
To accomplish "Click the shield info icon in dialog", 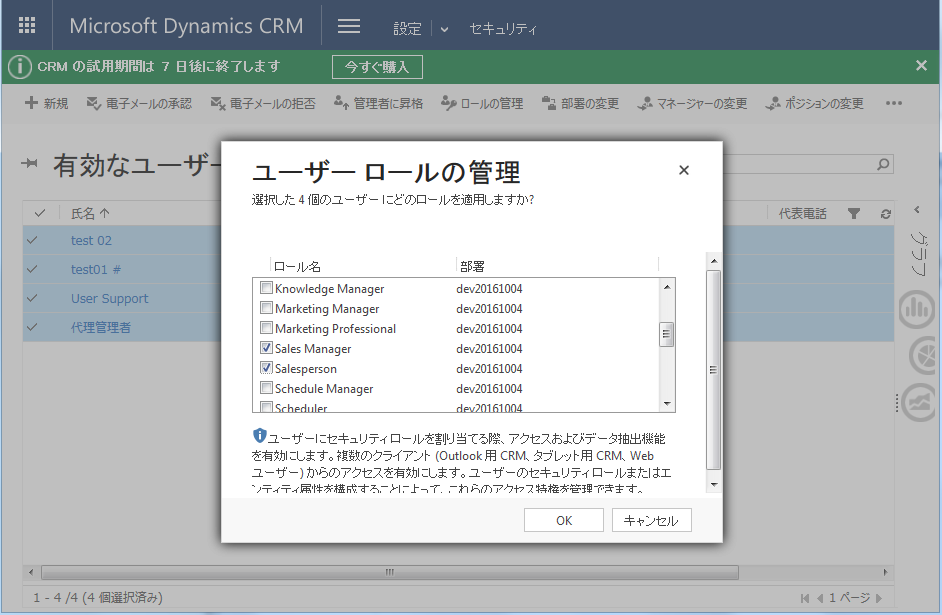I will [x=260, y=435].
